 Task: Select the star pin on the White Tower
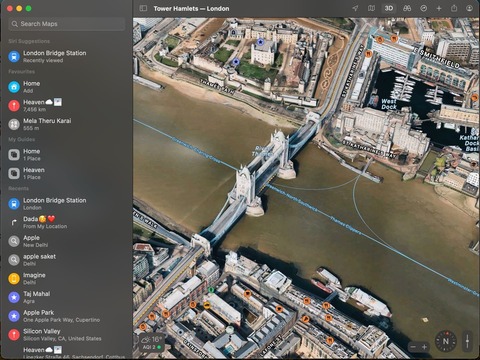[x=260, y=42]
